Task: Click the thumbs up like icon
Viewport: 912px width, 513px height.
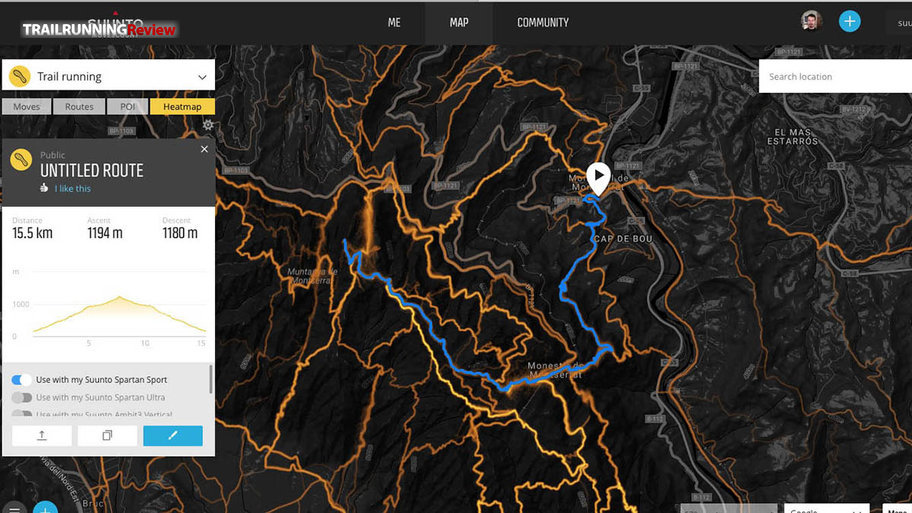Action: pyautogui.click(x=44, y=188)
